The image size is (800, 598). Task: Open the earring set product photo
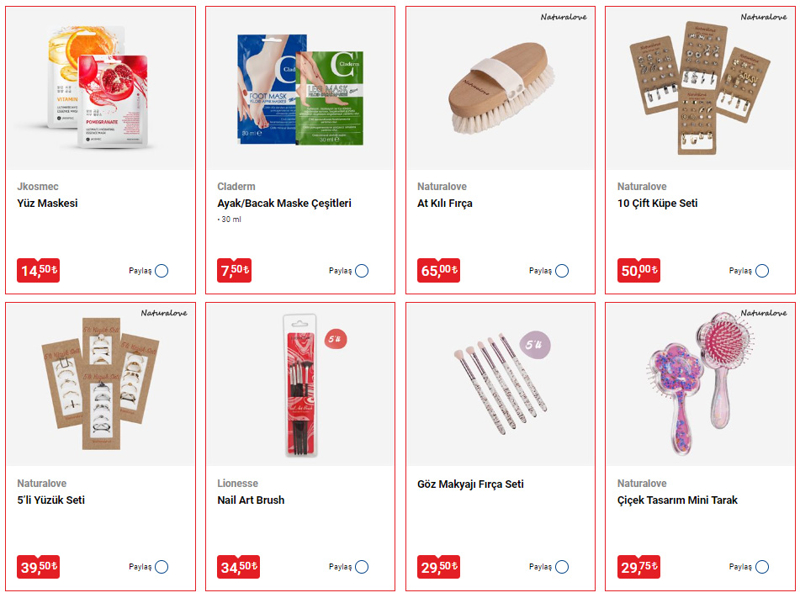700,88
